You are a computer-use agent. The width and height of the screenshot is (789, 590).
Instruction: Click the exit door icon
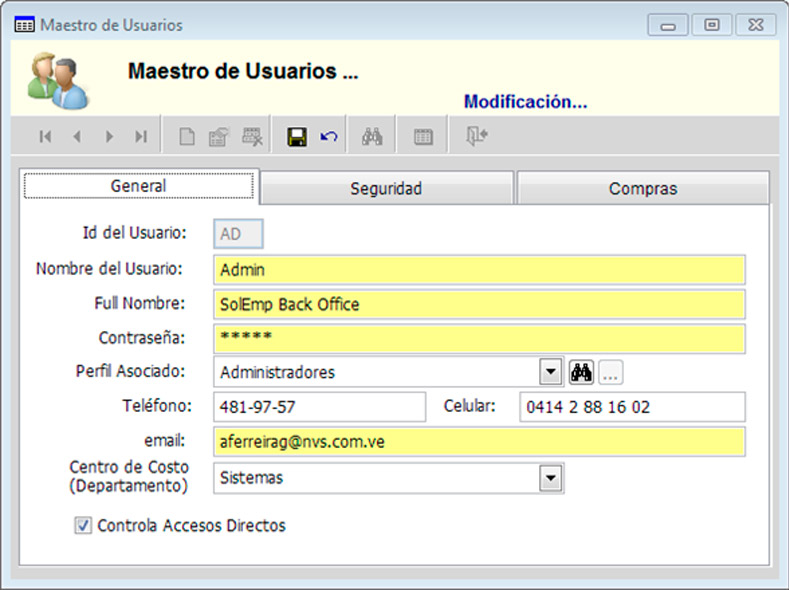pos(476,137)
